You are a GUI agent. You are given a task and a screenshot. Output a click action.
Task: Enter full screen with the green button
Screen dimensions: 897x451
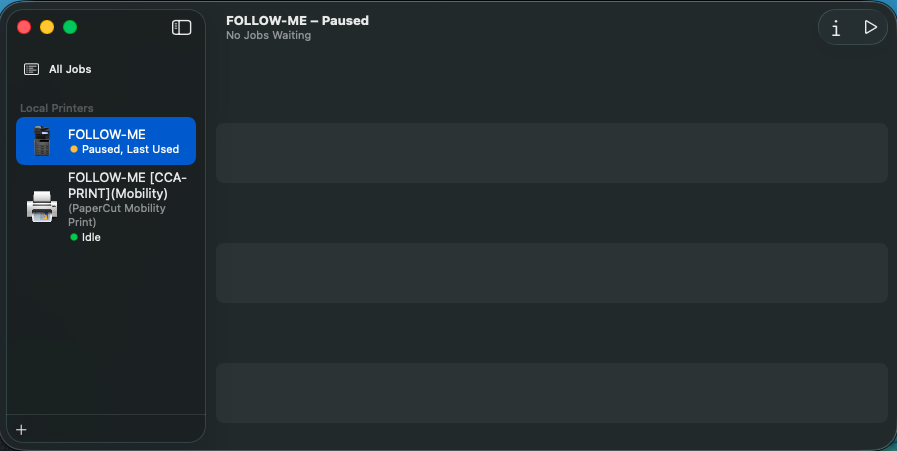(x=70, y=27)
